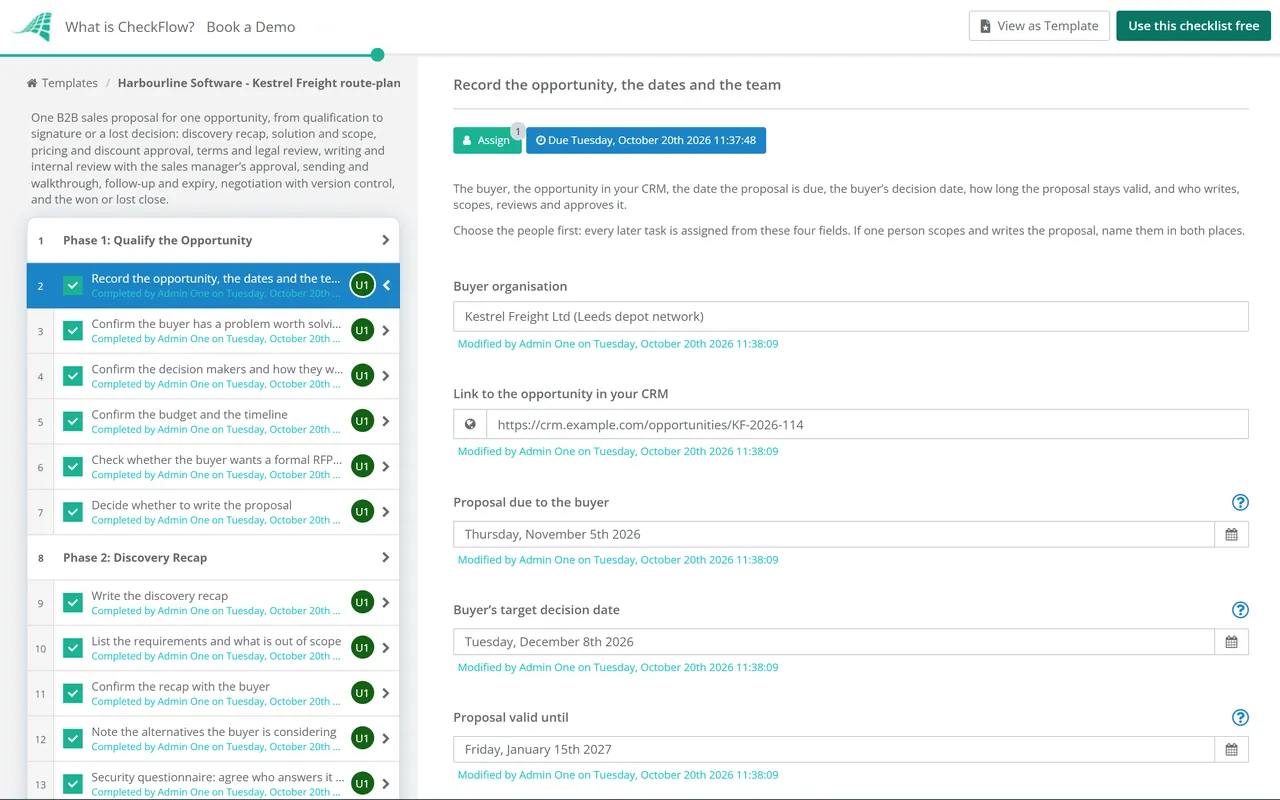This screenshot has width=1280, height=800.
Task: Click the Buyer organisation input field
Action: tap(851, 316)
